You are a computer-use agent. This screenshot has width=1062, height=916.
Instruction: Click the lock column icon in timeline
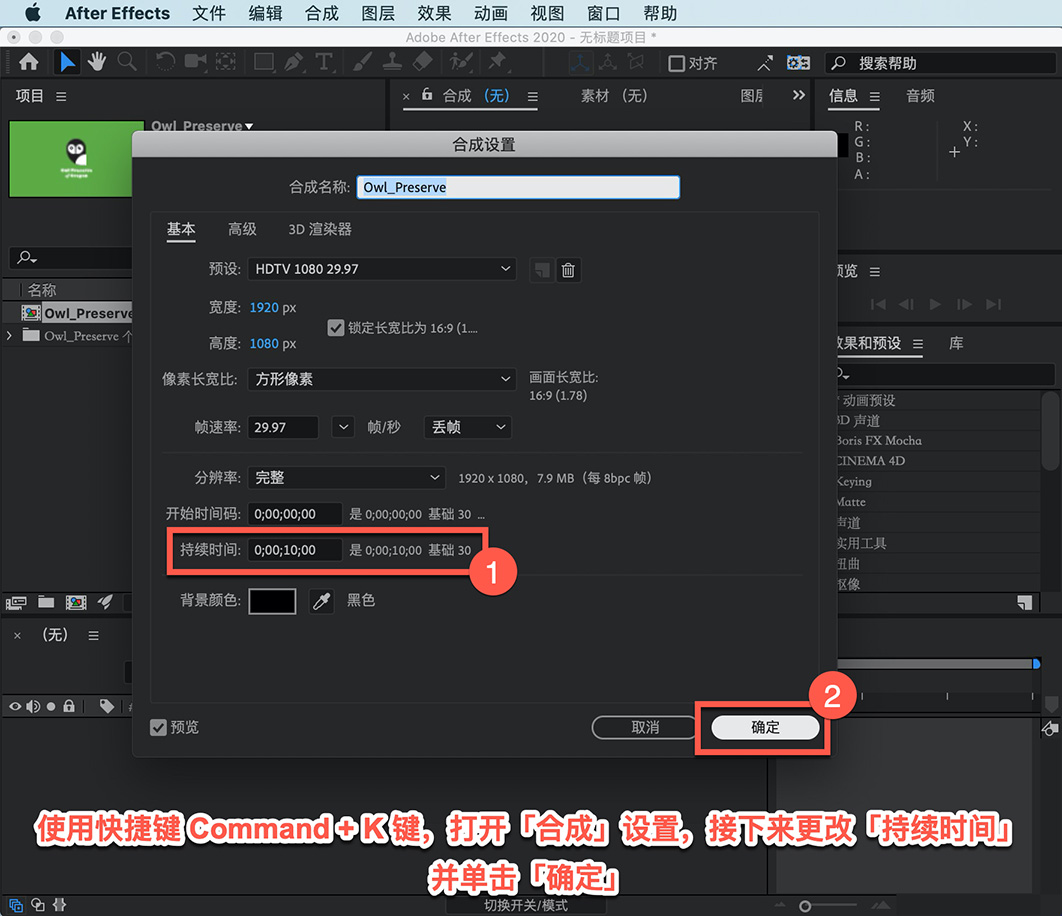(68, 706)
